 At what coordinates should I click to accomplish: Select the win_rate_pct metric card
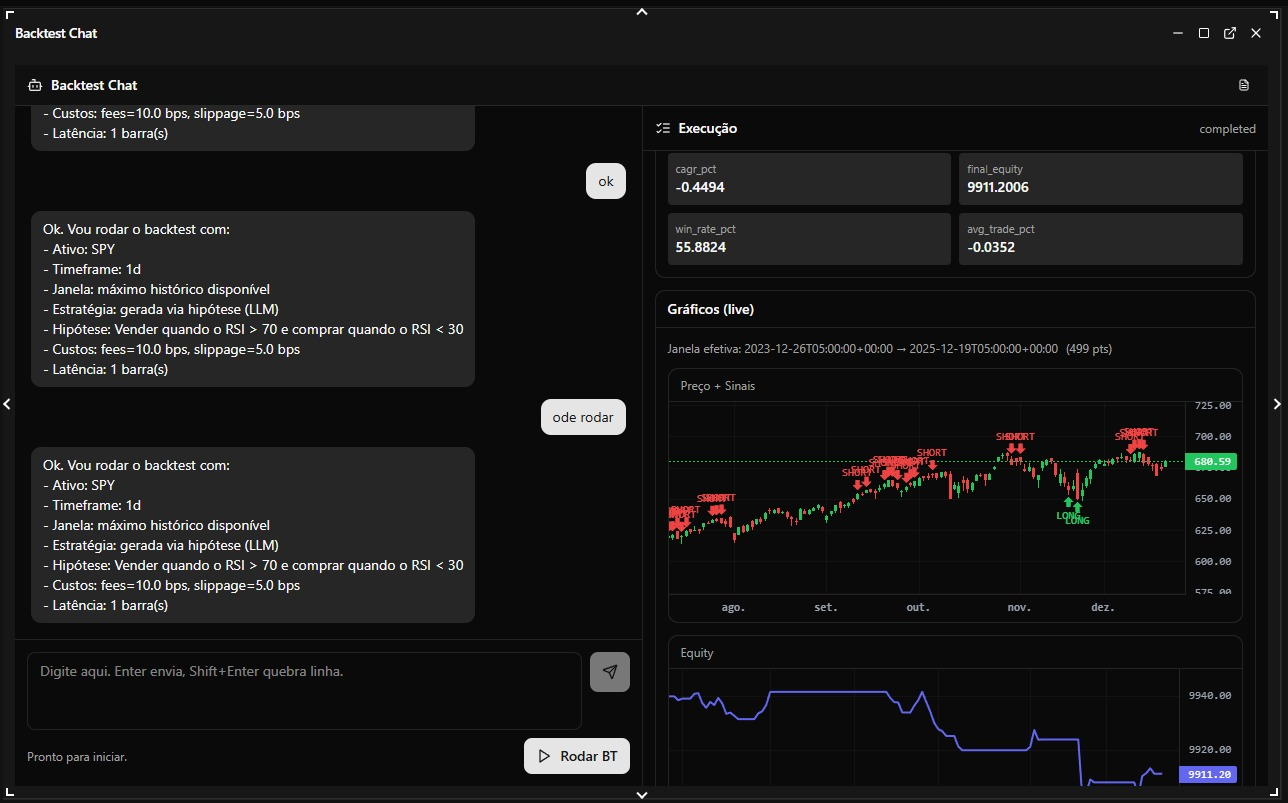(x=809, y=239)
